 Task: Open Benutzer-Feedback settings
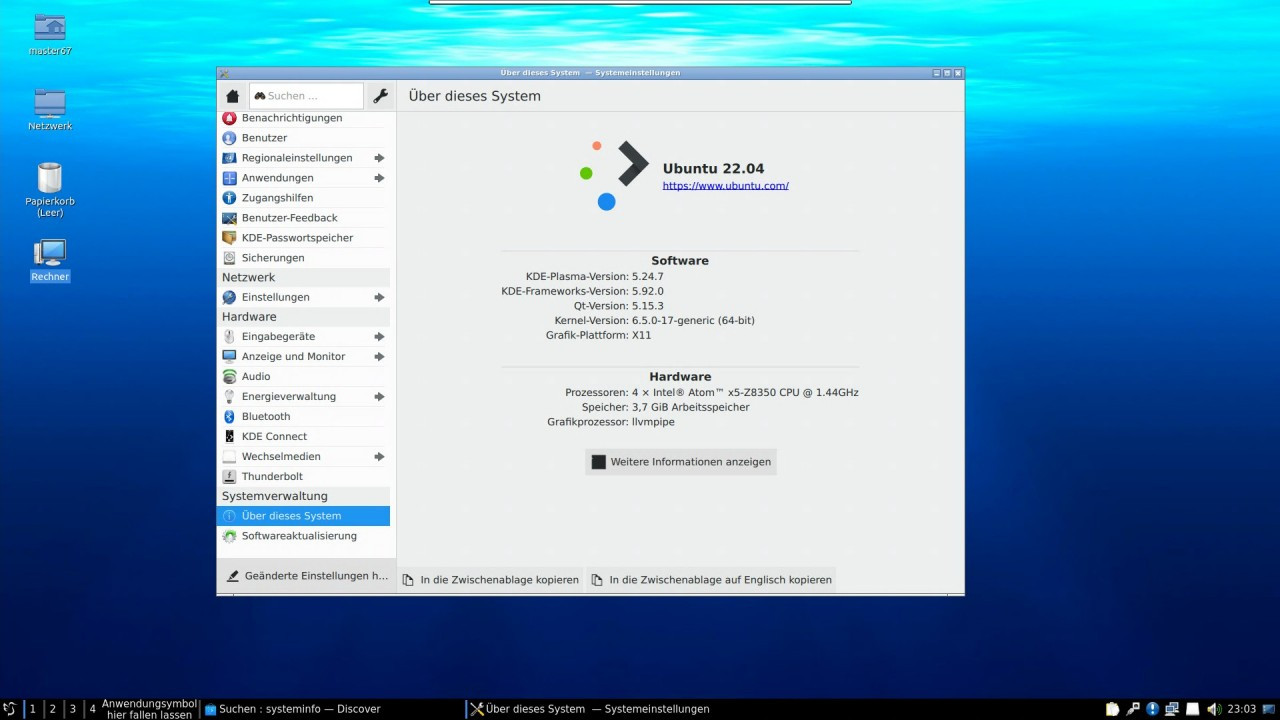click(303, 218)
